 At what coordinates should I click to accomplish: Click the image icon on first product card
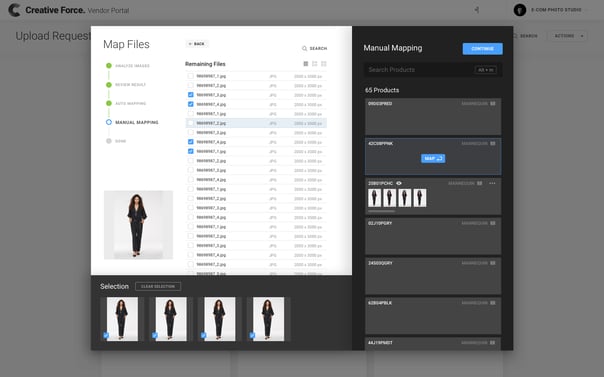point(493,104)
